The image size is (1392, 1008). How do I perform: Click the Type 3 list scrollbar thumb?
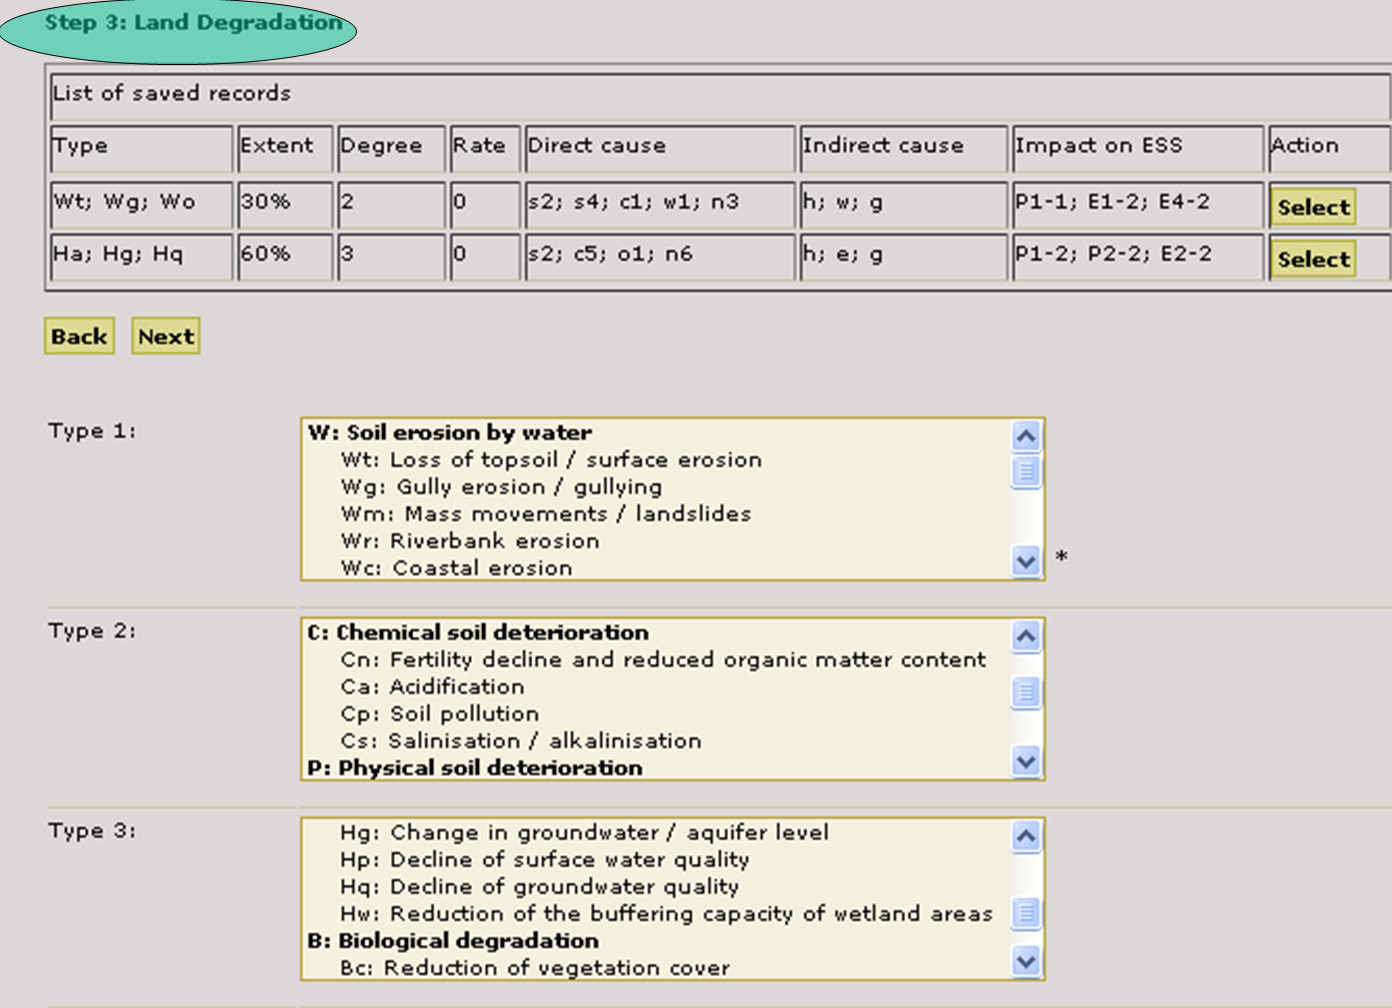click(1026, 912)
